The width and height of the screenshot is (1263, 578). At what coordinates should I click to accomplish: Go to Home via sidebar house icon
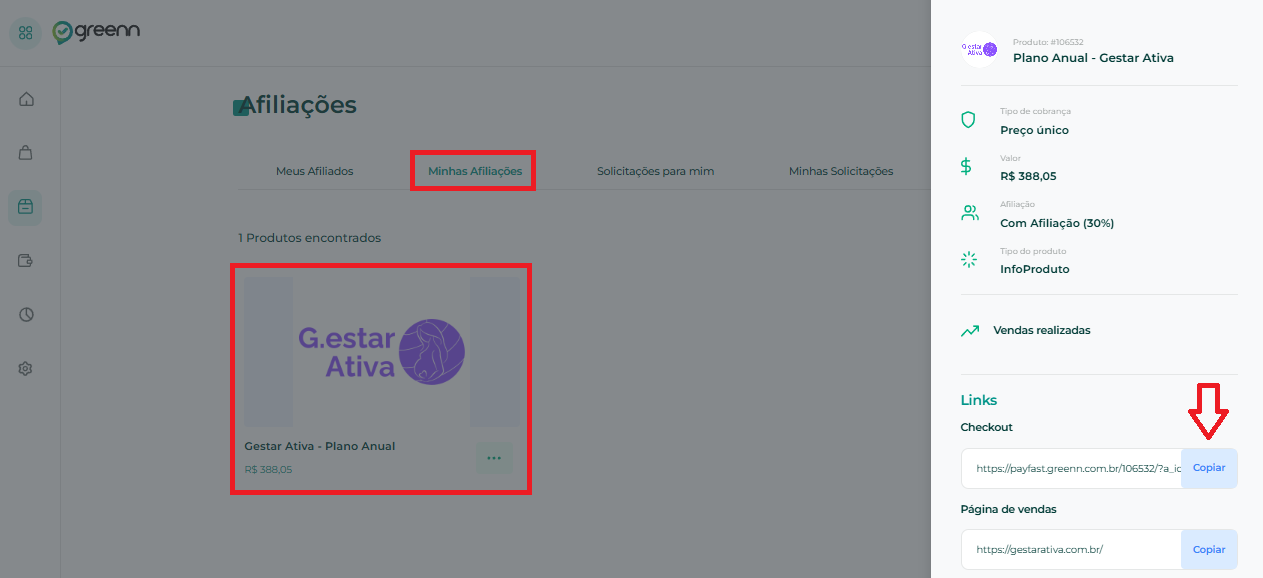pos(26,99)
